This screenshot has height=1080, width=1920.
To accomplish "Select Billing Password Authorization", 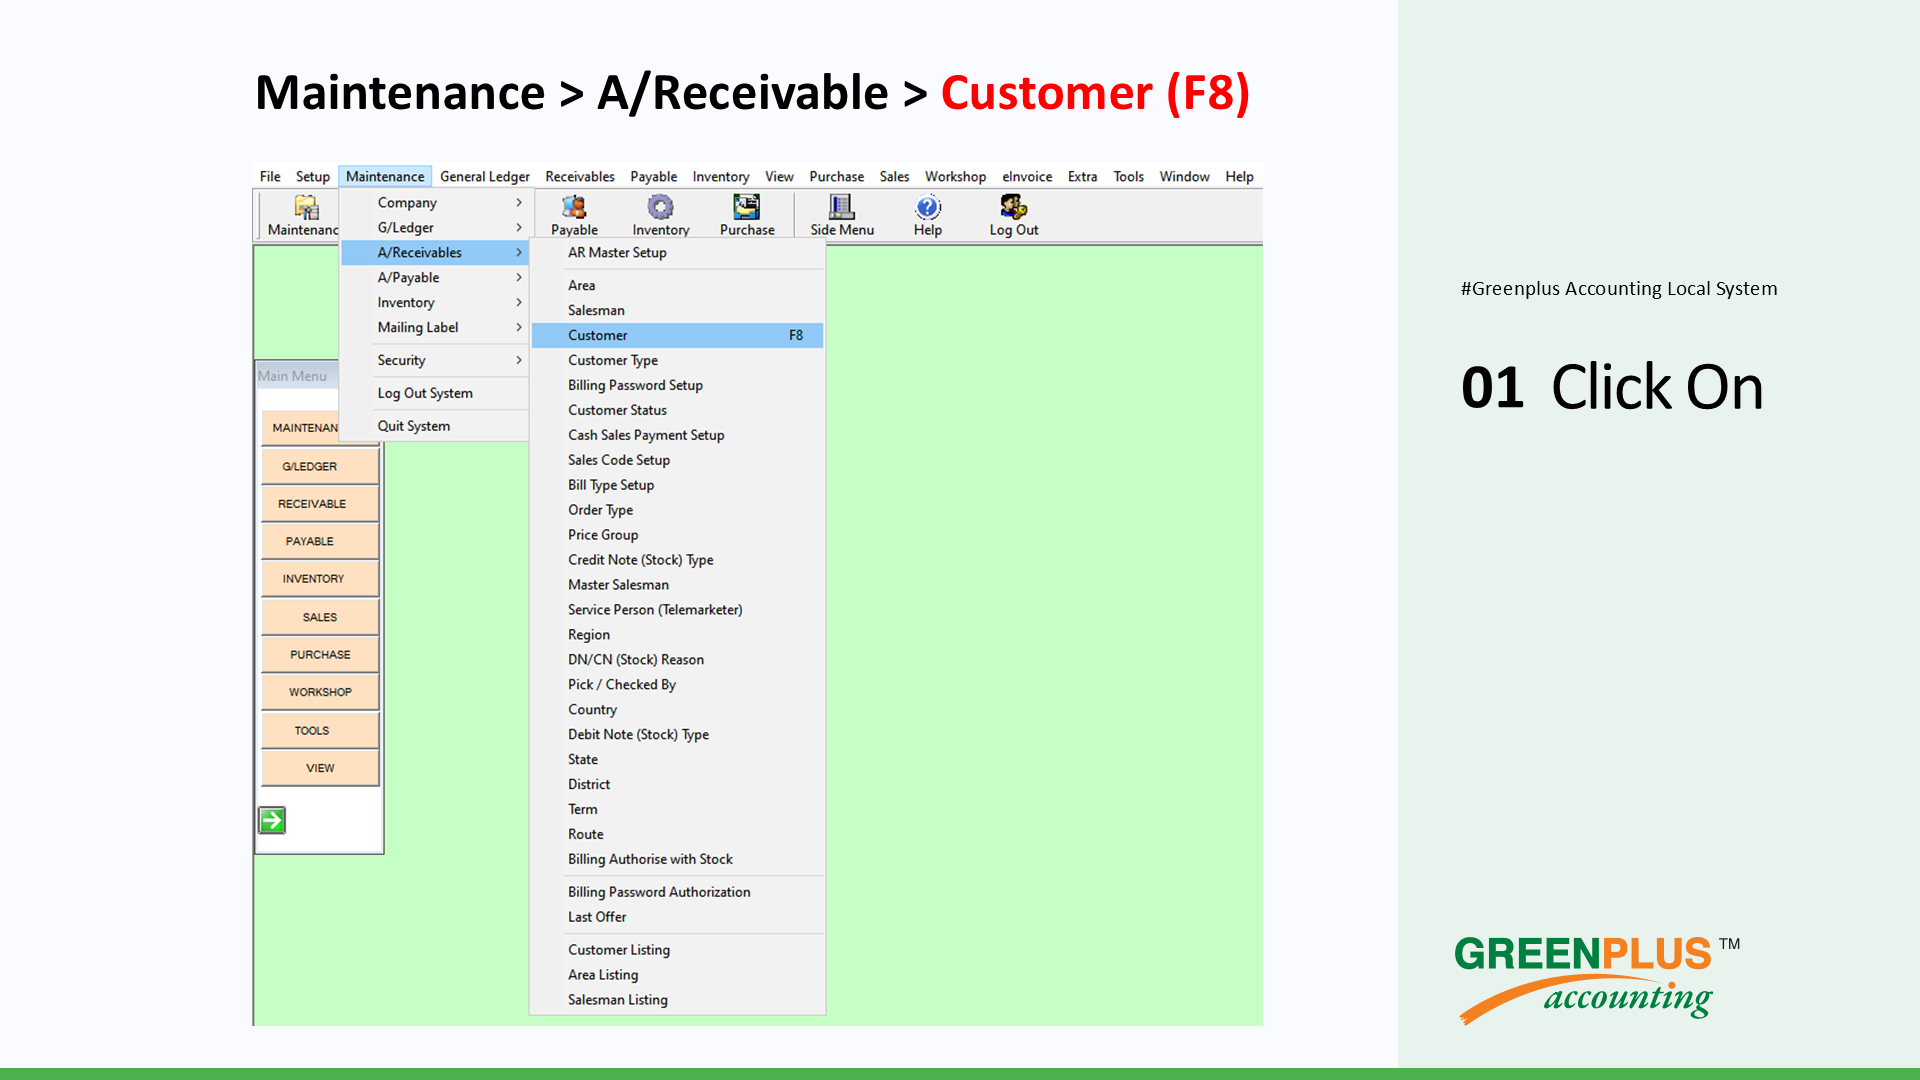I will pos(678,892).
